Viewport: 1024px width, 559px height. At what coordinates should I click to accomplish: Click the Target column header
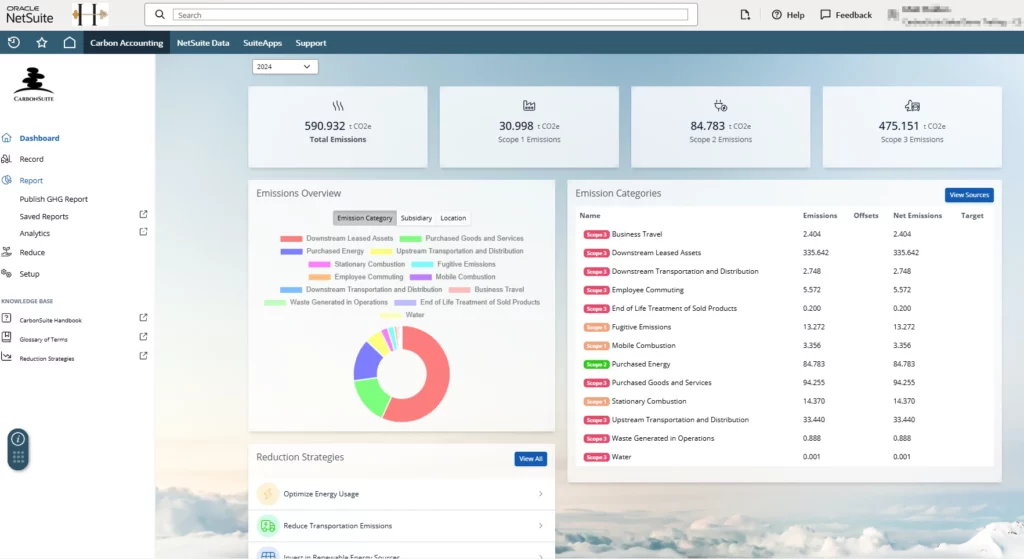coord(972,216)
